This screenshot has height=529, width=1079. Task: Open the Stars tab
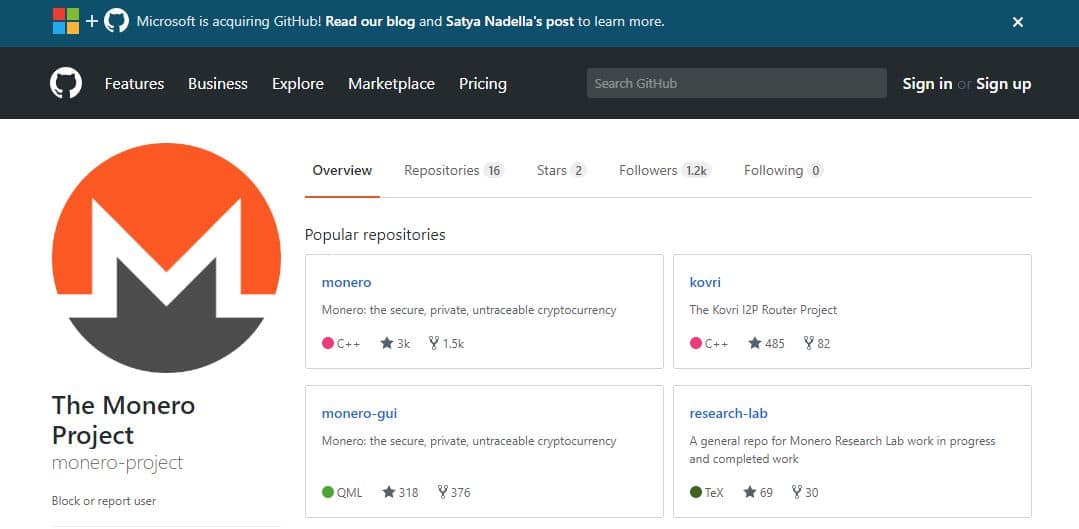[x=560, y=171]
